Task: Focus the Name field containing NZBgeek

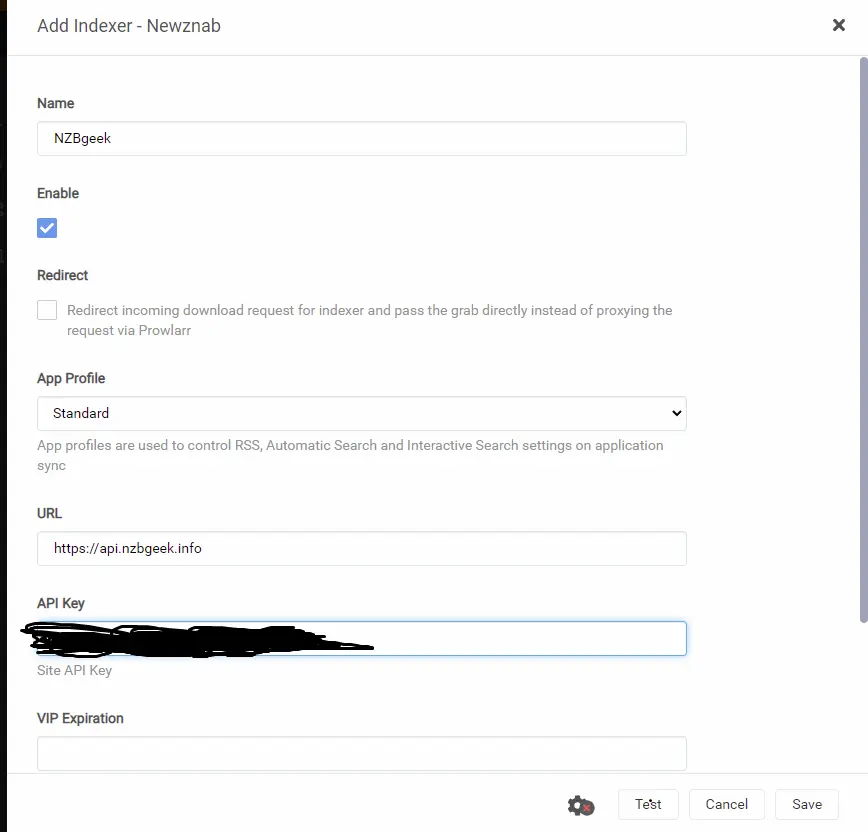Action: 361,139
